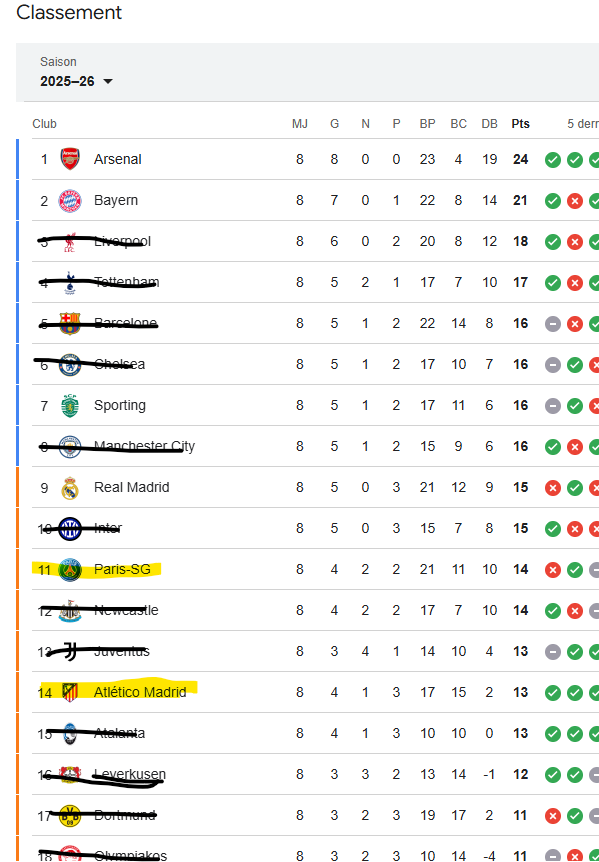Click the Sporting club crest
This screenshot has height=862, width=599.
pos(70,406)
